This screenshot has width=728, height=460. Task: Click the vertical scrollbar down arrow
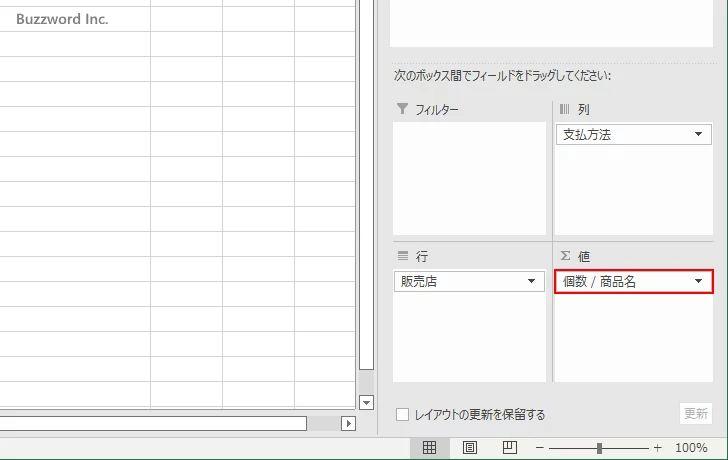coord(366,402)
